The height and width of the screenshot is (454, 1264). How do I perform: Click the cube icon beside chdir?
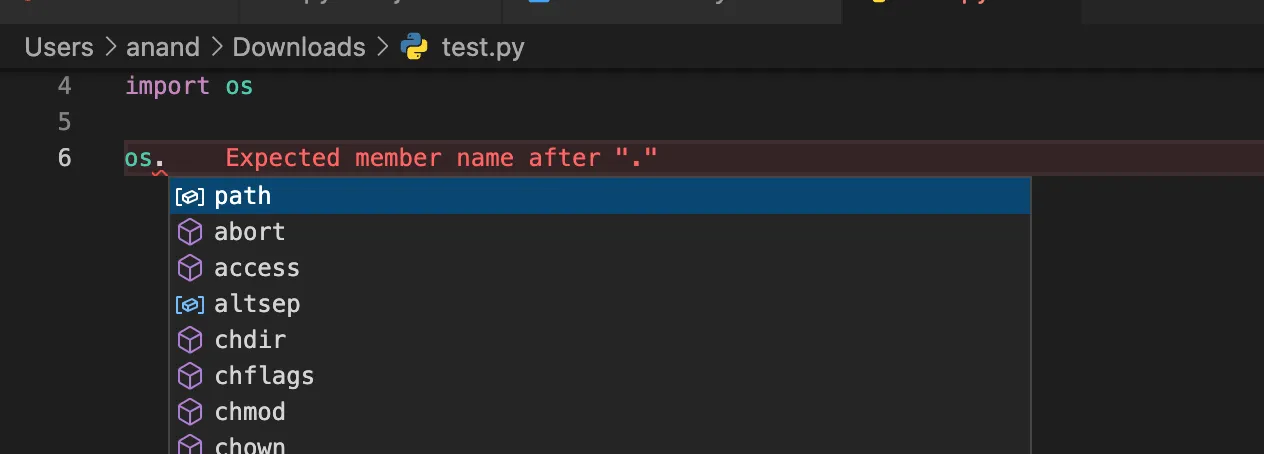(190, 340)
